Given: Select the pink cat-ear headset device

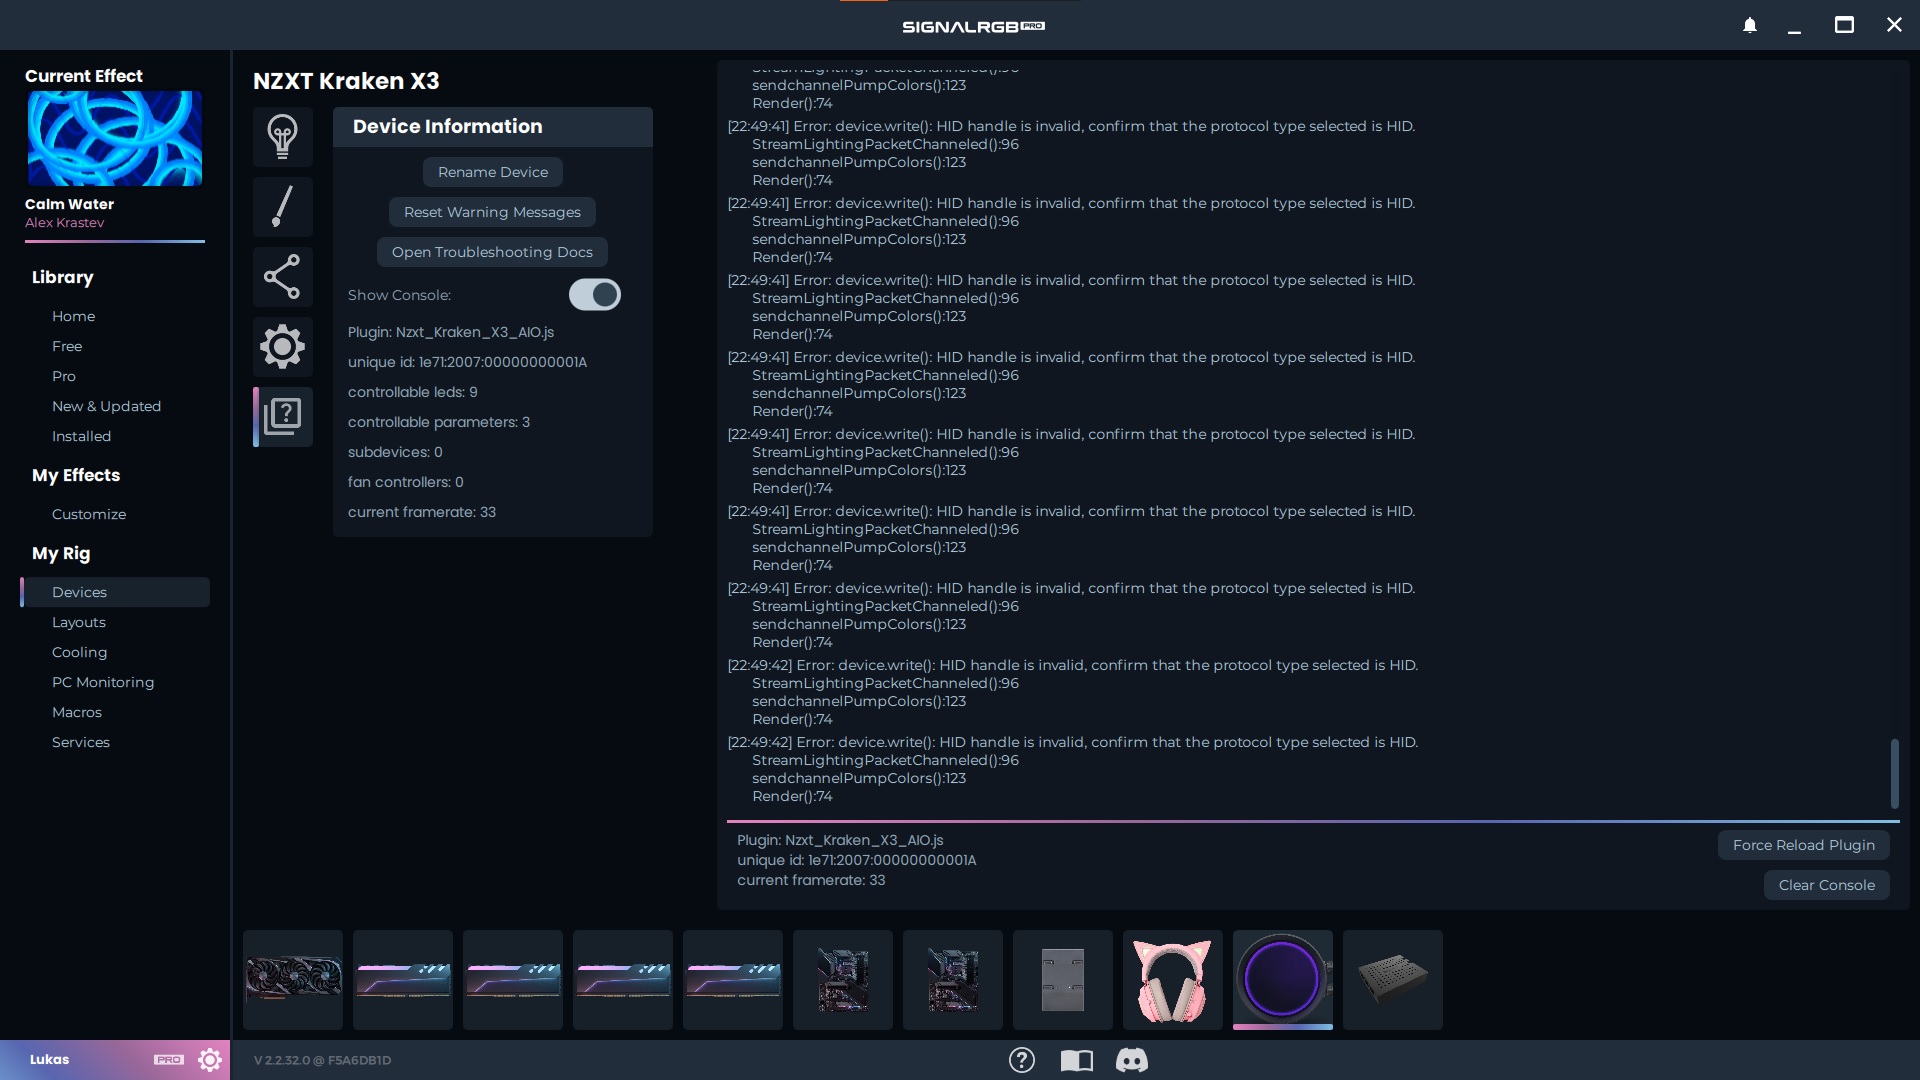Looking at the screenshot, I should click(x=1172, y=980).
